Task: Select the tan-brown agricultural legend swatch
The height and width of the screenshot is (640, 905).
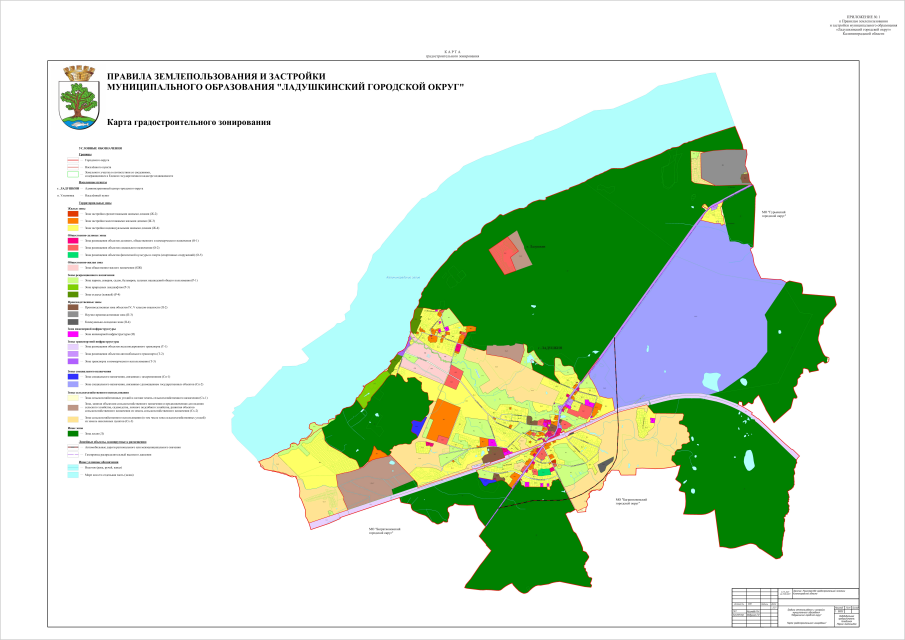Action: [73, 408]
